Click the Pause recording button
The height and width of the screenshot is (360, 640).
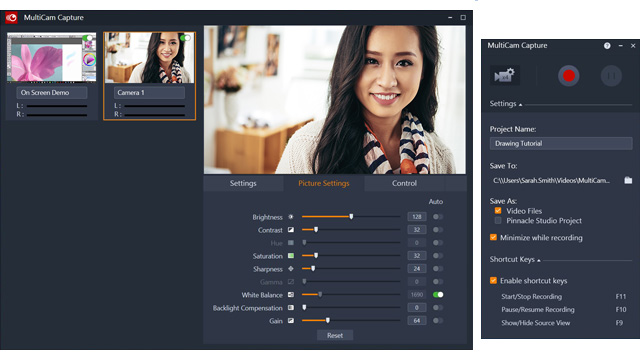[611, 76]
